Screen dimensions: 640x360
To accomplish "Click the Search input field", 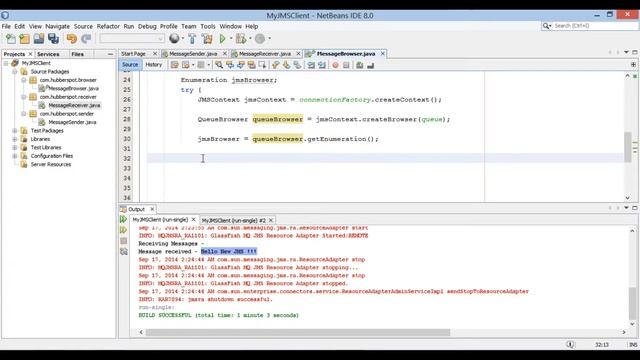I will click(594, 26).
